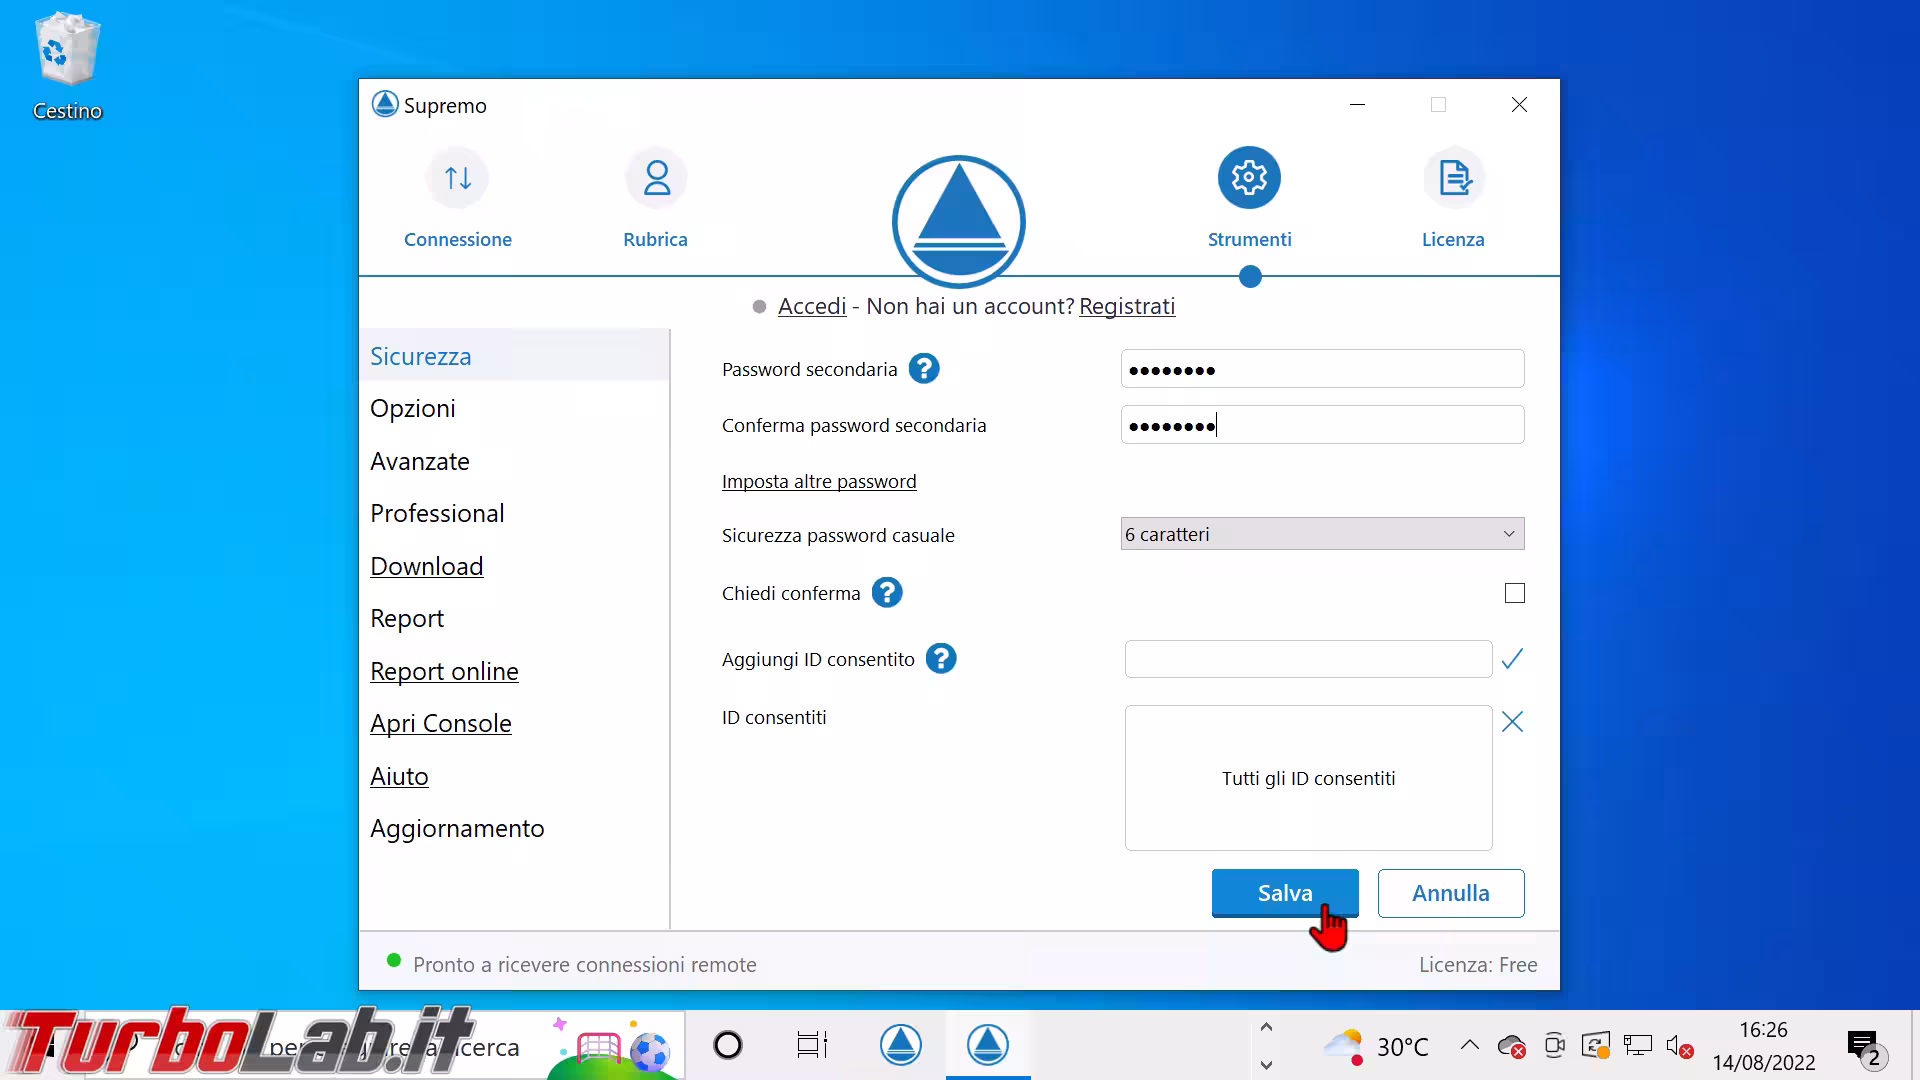
Task: Expand Sicurezza password casuale dropdown
Action: [1322, 534]
